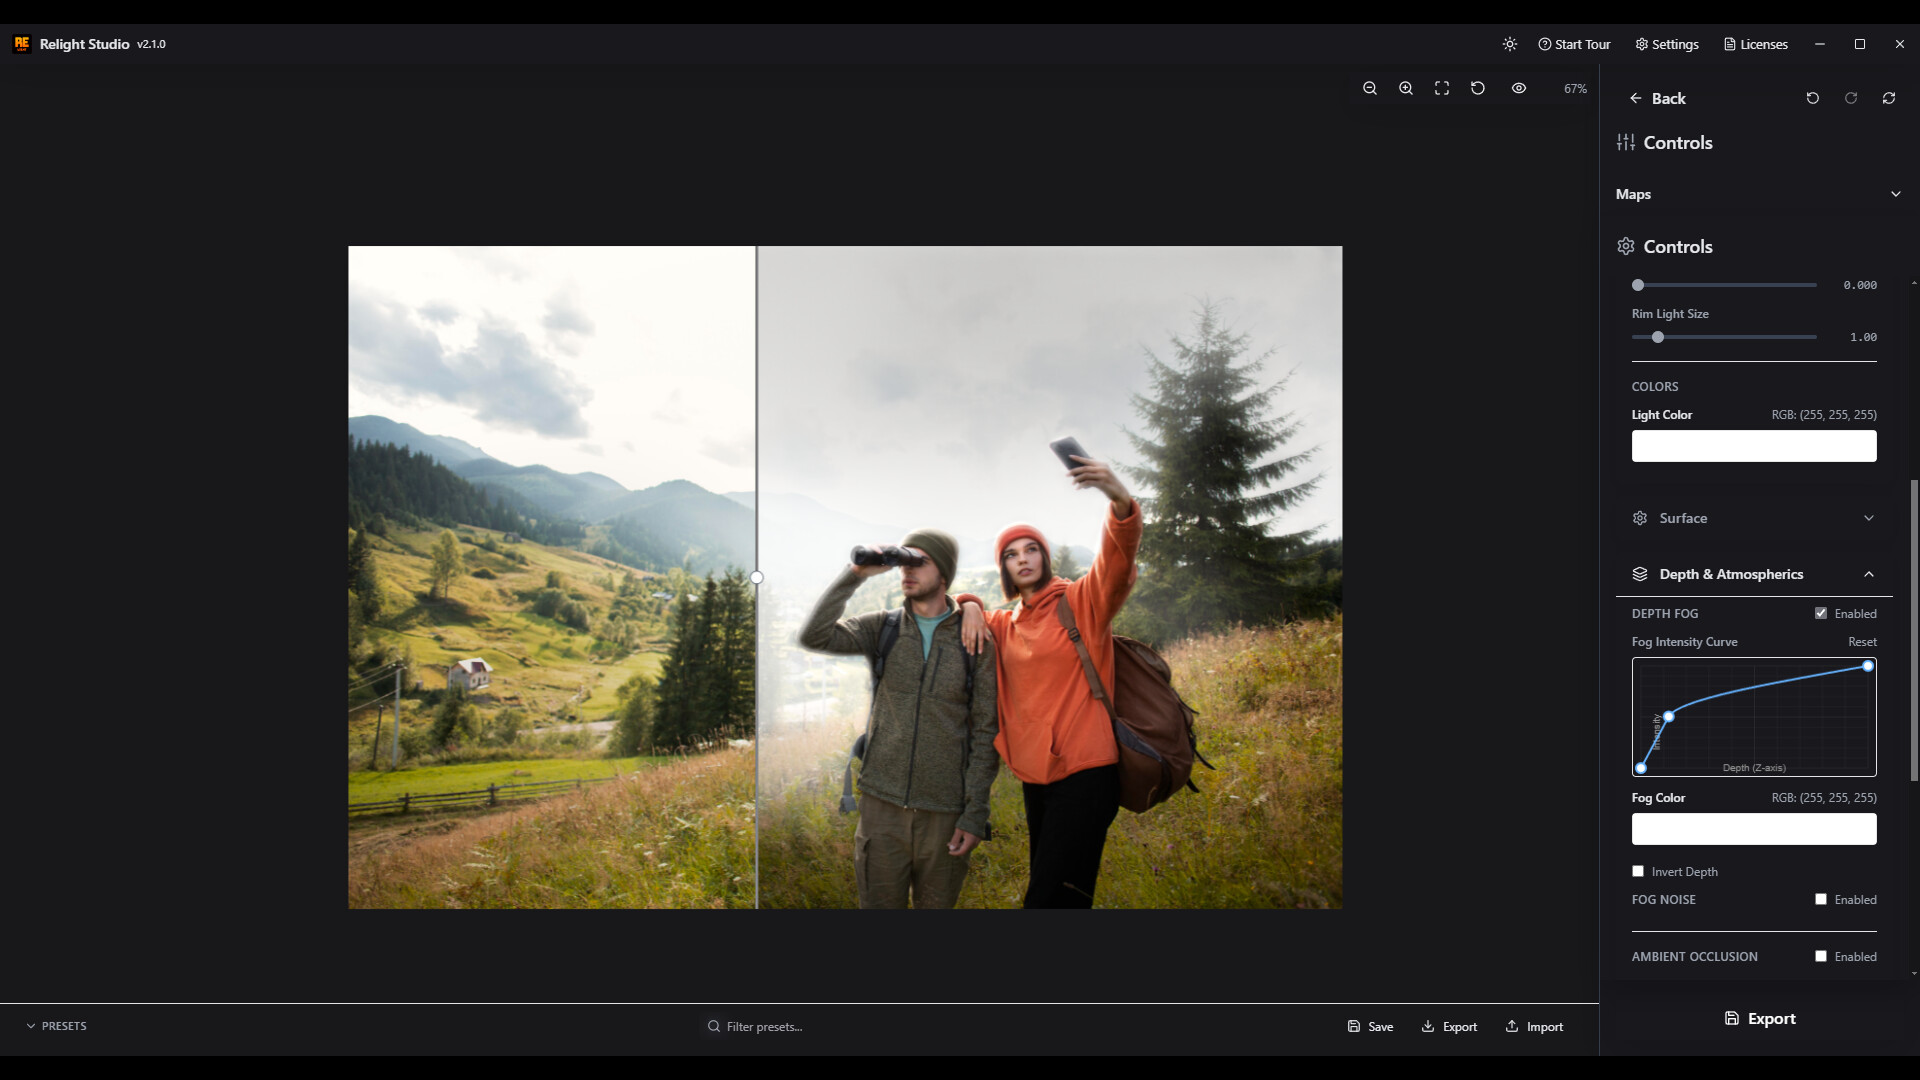Fit image to screen
The width and height of the screenshot is (1920, 1080).
tap(1441, 88)
